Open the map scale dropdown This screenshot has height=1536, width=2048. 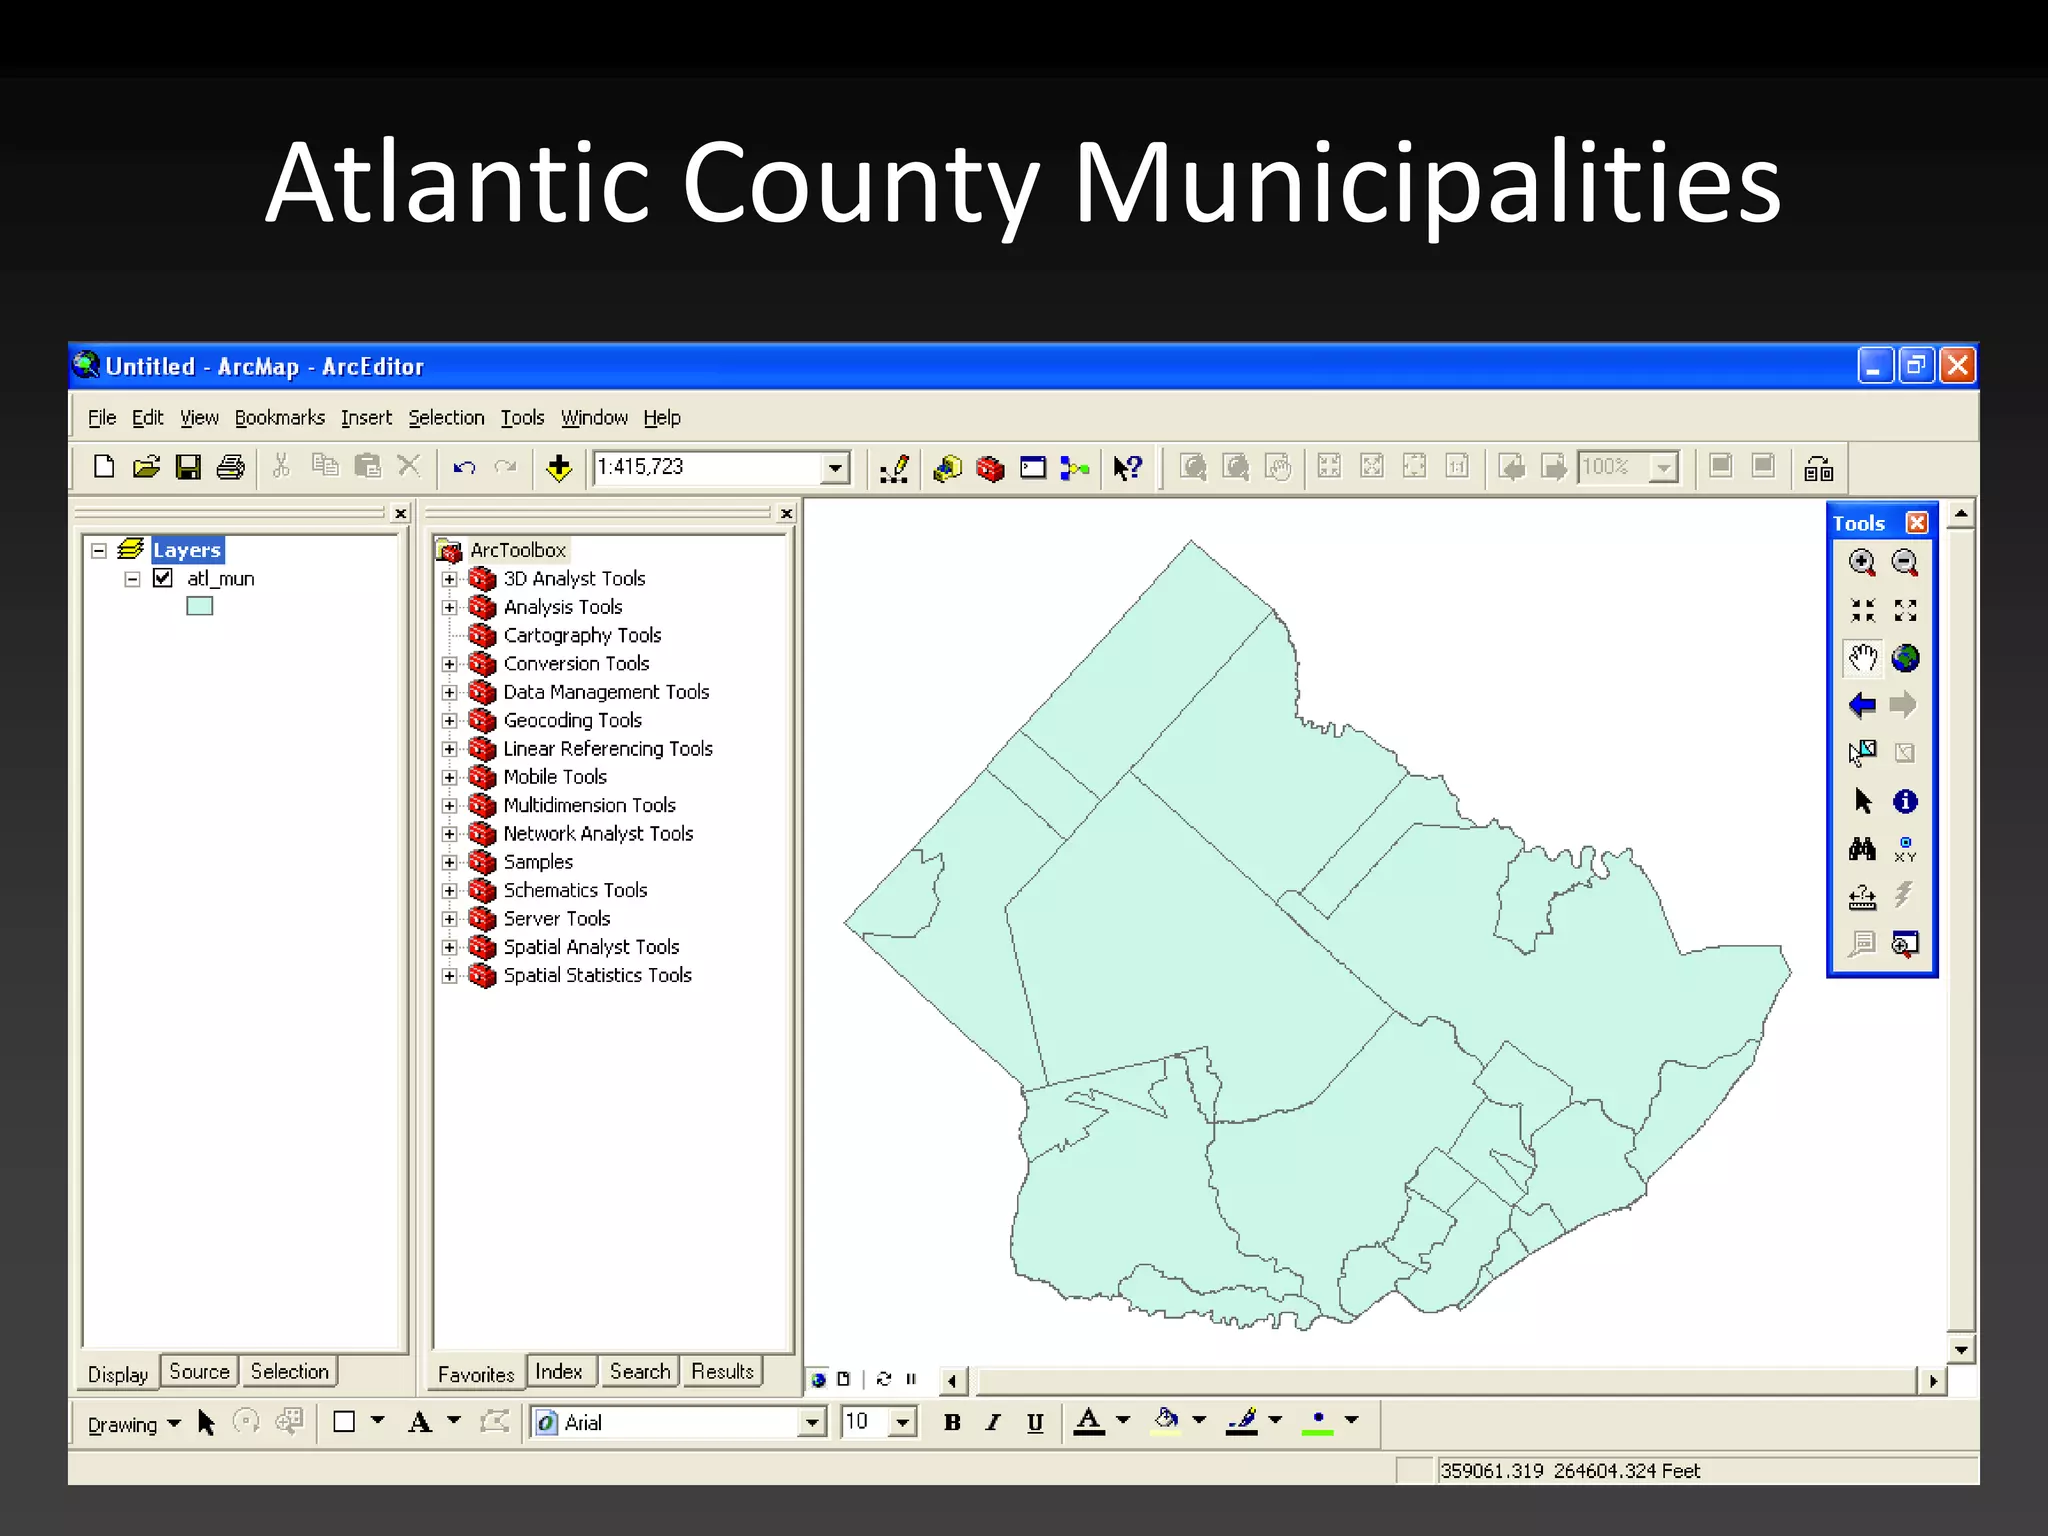pos(835,468)
